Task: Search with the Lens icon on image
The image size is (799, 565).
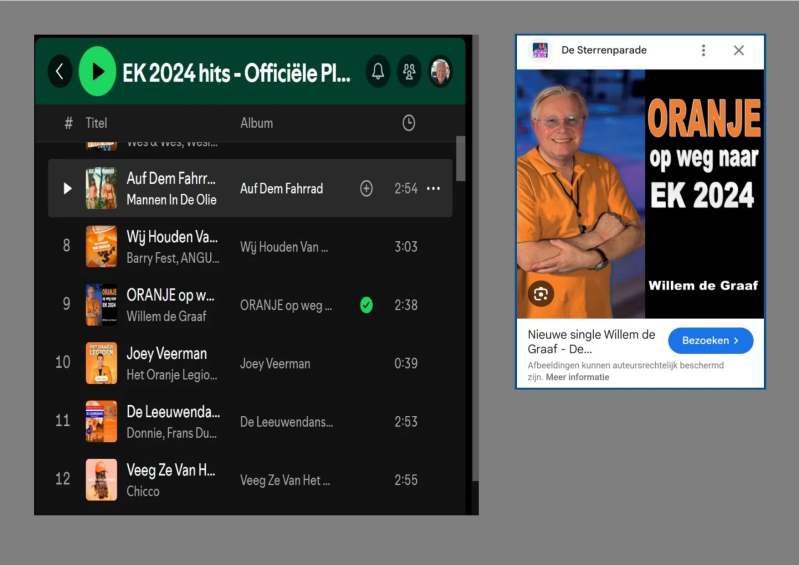Action: pyautogui.click(x=541, y=293)
